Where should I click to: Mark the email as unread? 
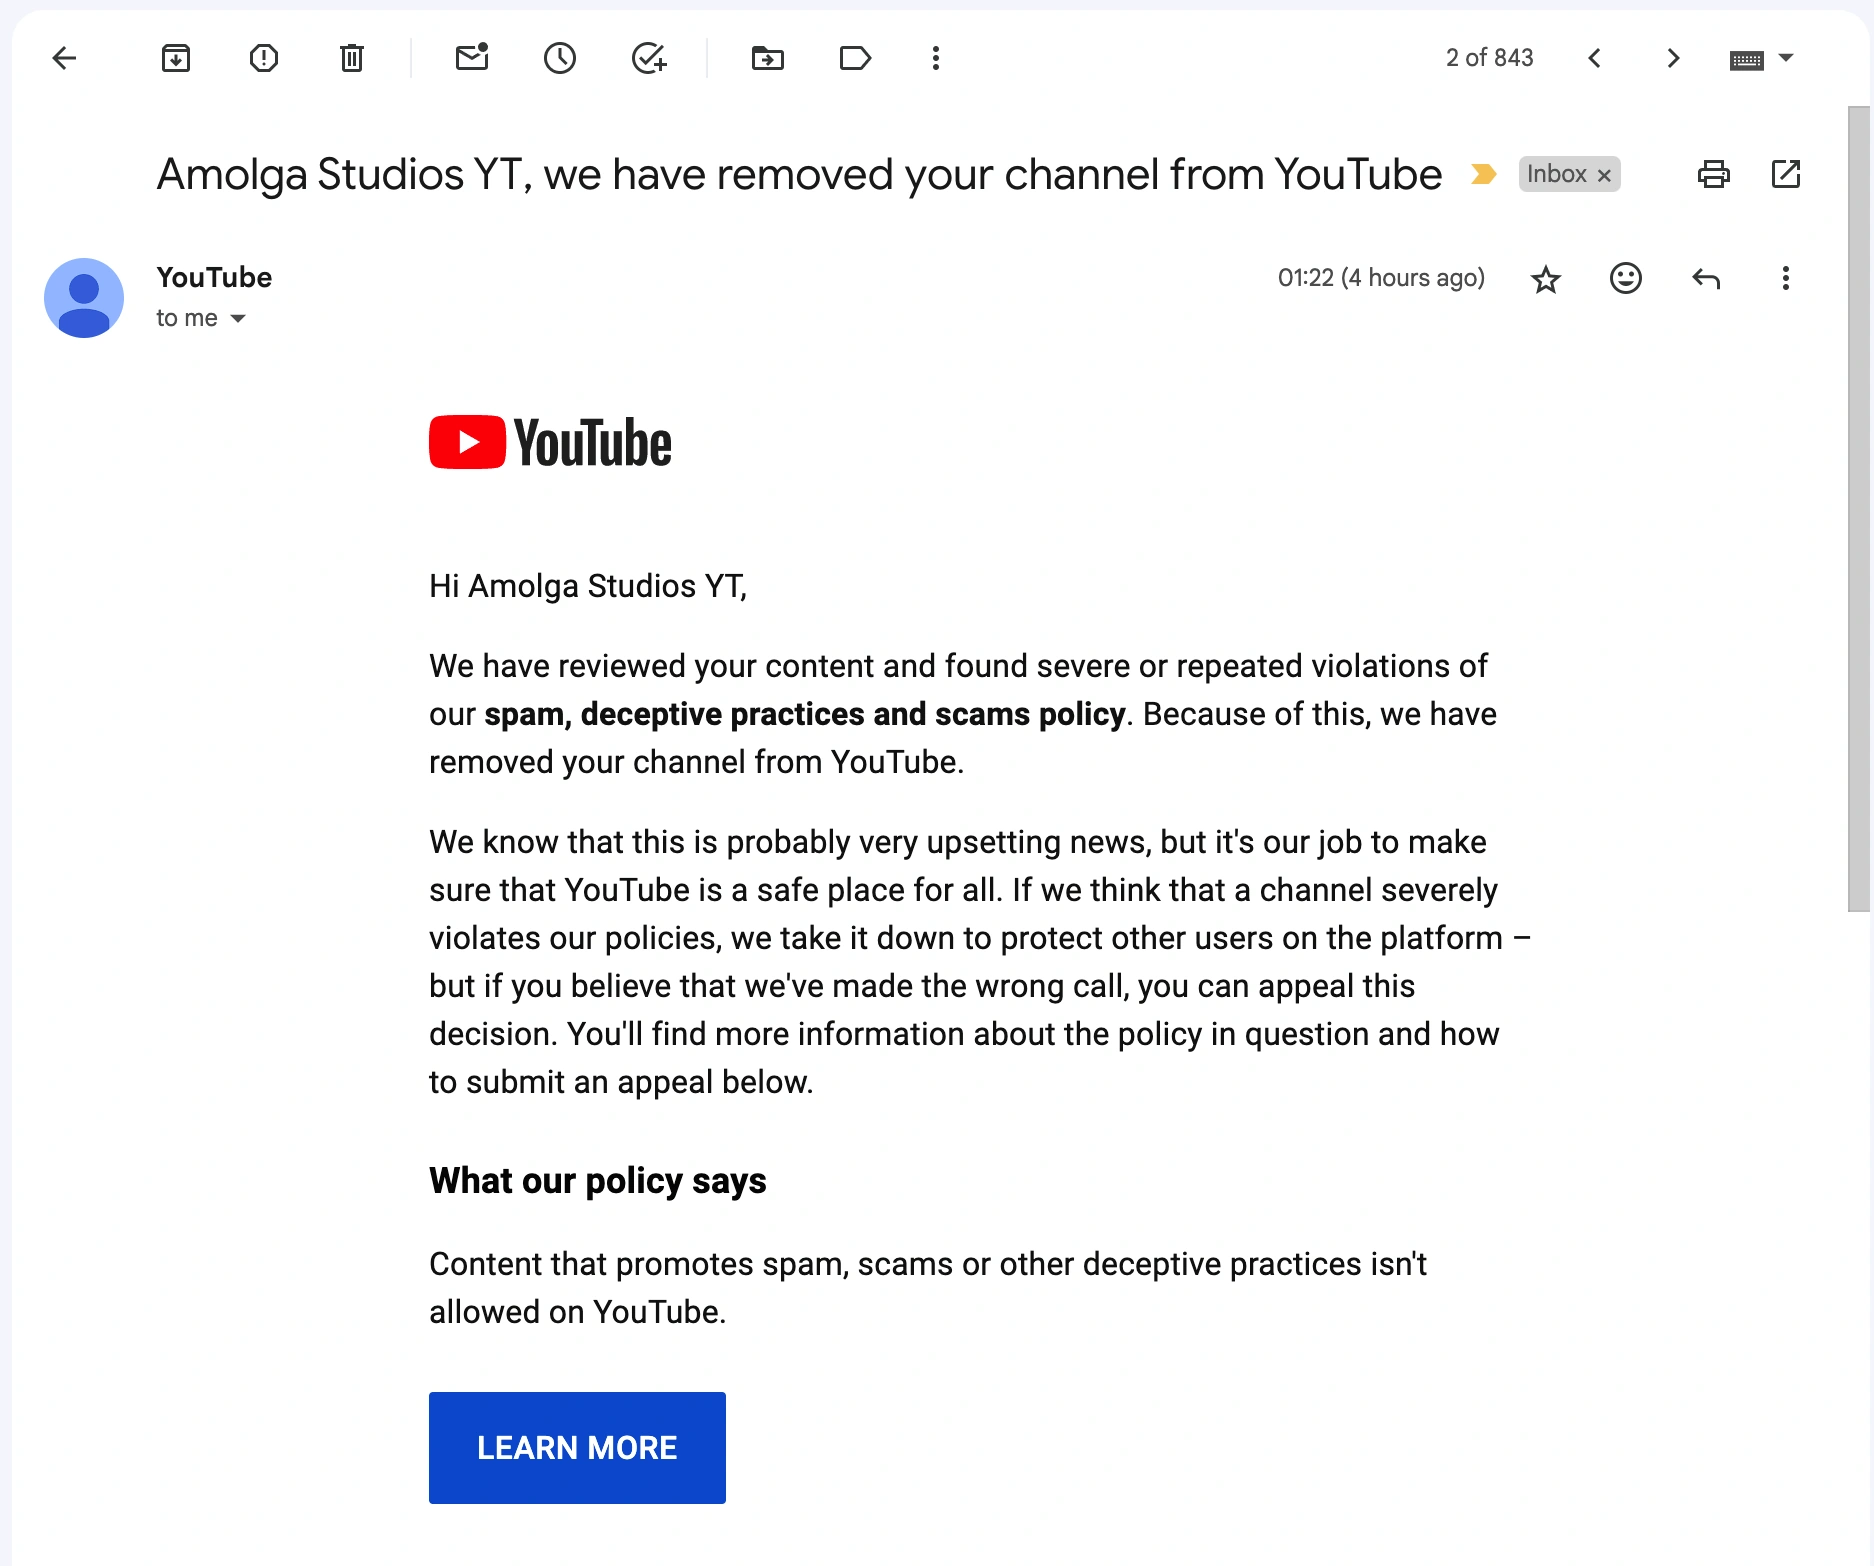[471, 58]
